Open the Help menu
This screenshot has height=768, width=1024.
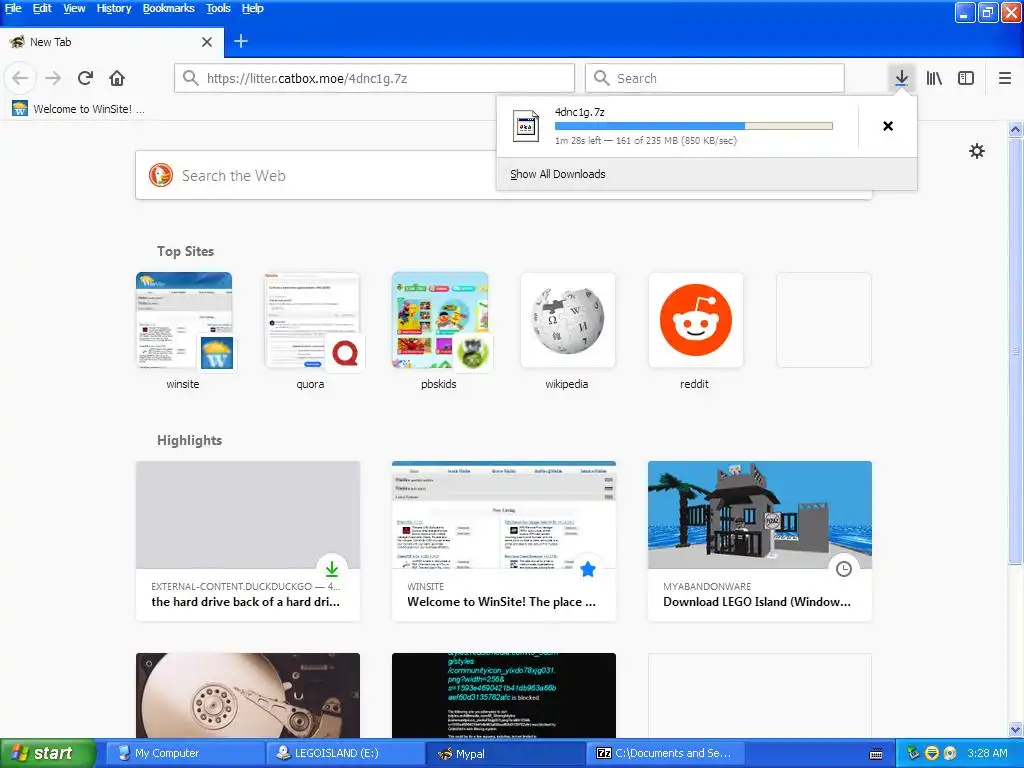coord(252,8)
